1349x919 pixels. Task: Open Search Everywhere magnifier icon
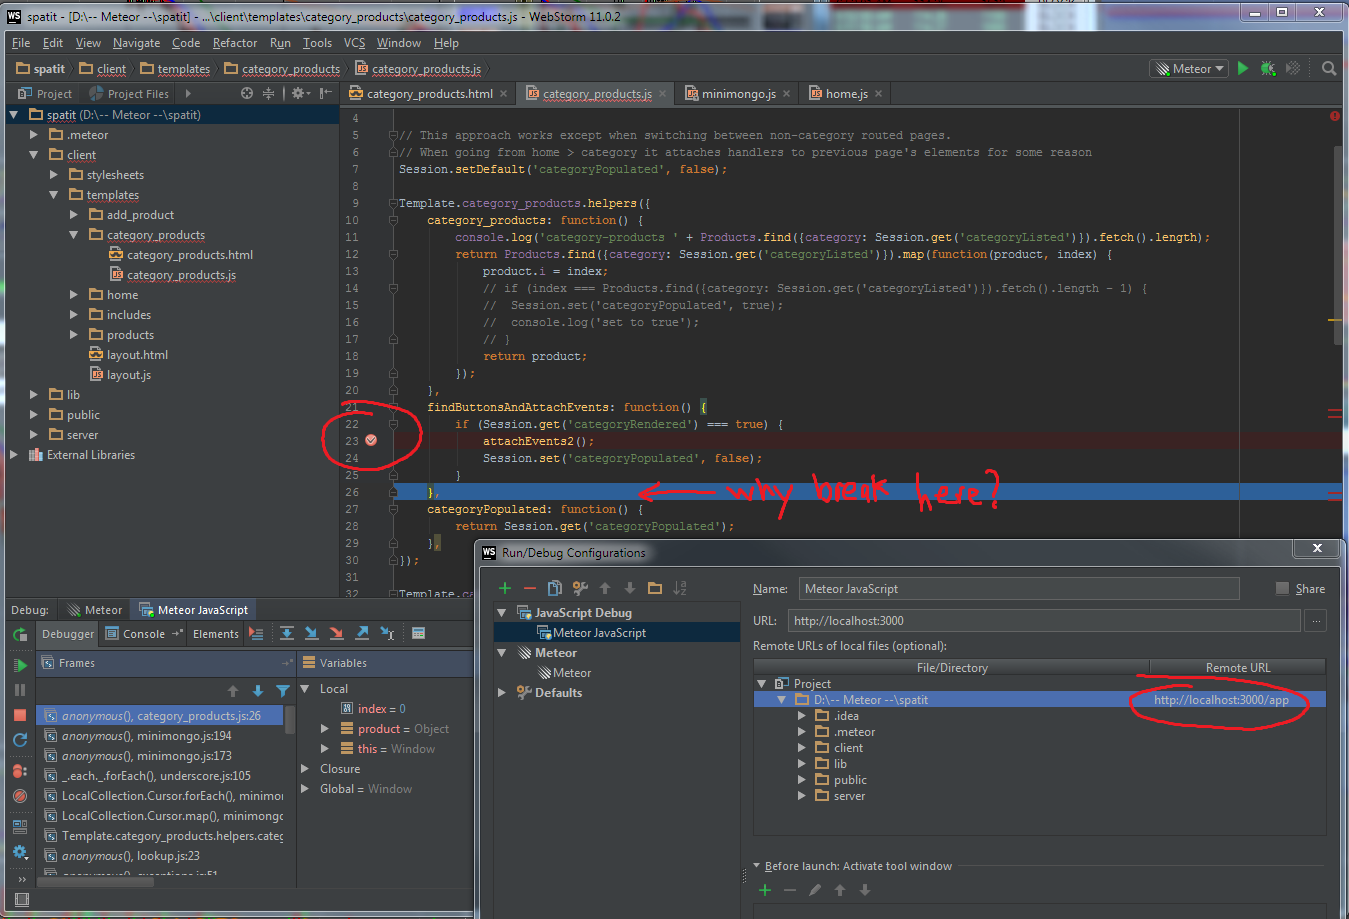click(x=1328, y=68)
